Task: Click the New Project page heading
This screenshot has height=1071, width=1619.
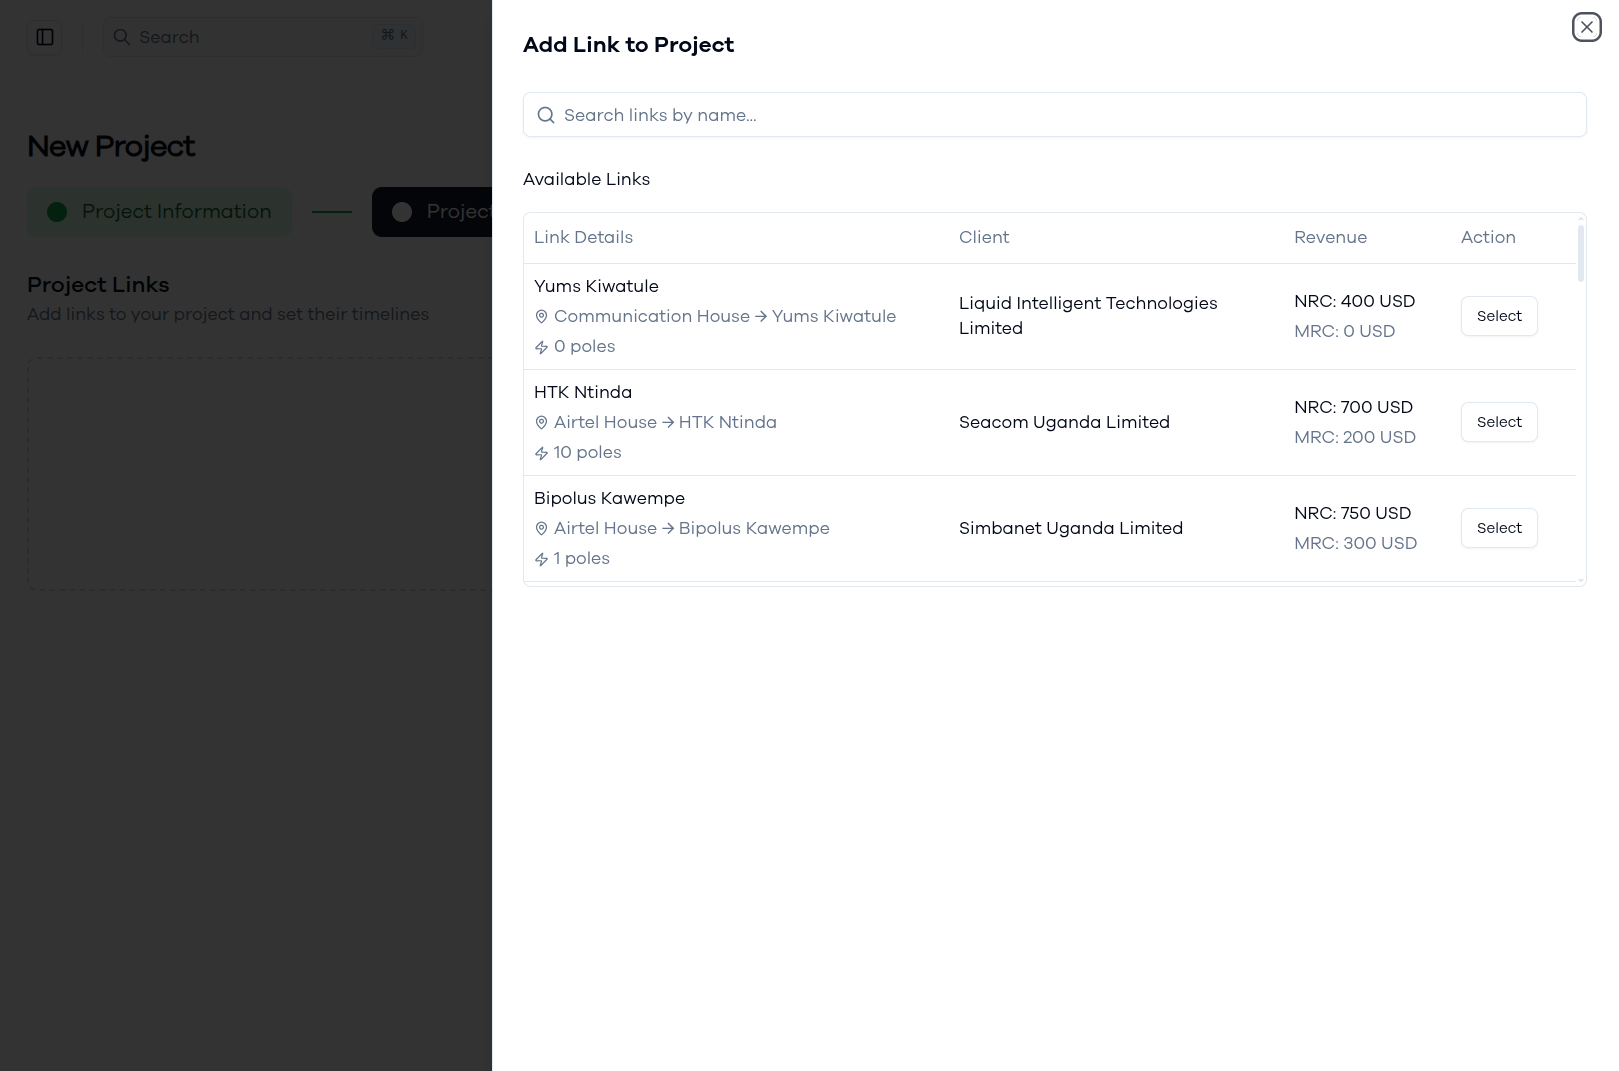Action: (111, 146)
